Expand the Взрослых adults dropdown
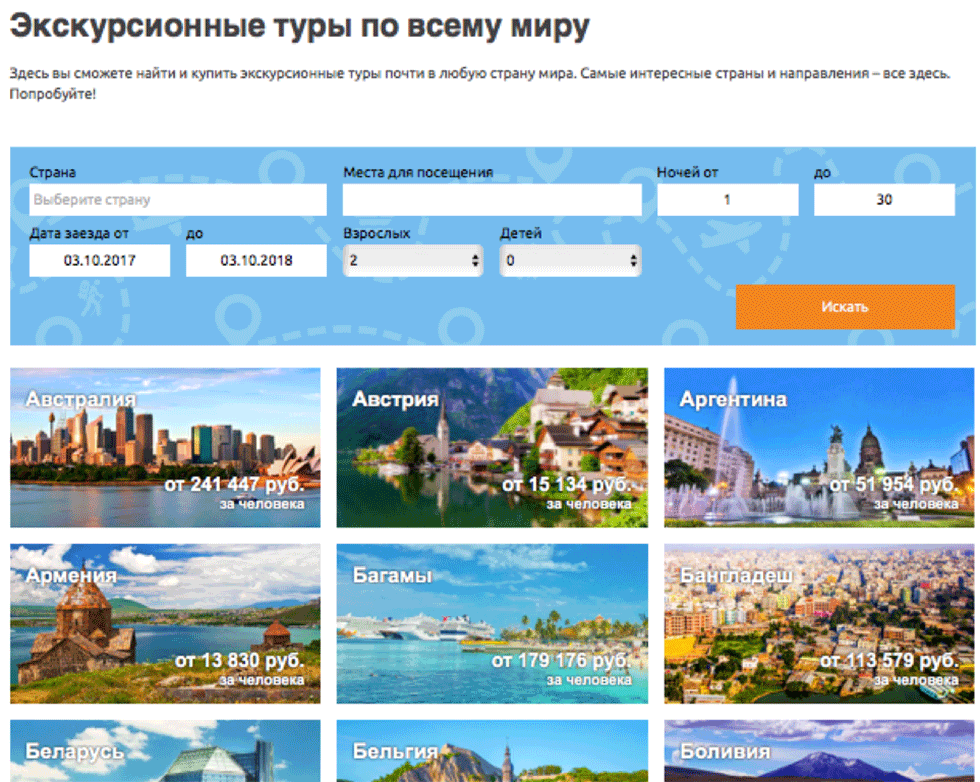The height and width of the screenshot is (782, 980). (x=413, y=261)
